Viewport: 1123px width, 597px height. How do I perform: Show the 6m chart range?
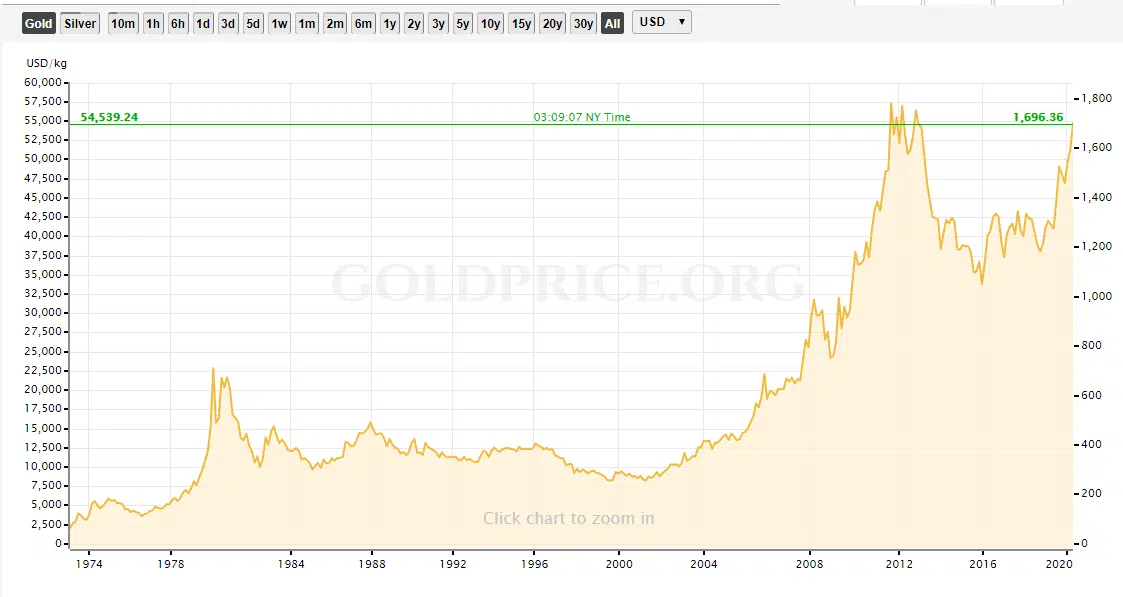pos(363,23)
